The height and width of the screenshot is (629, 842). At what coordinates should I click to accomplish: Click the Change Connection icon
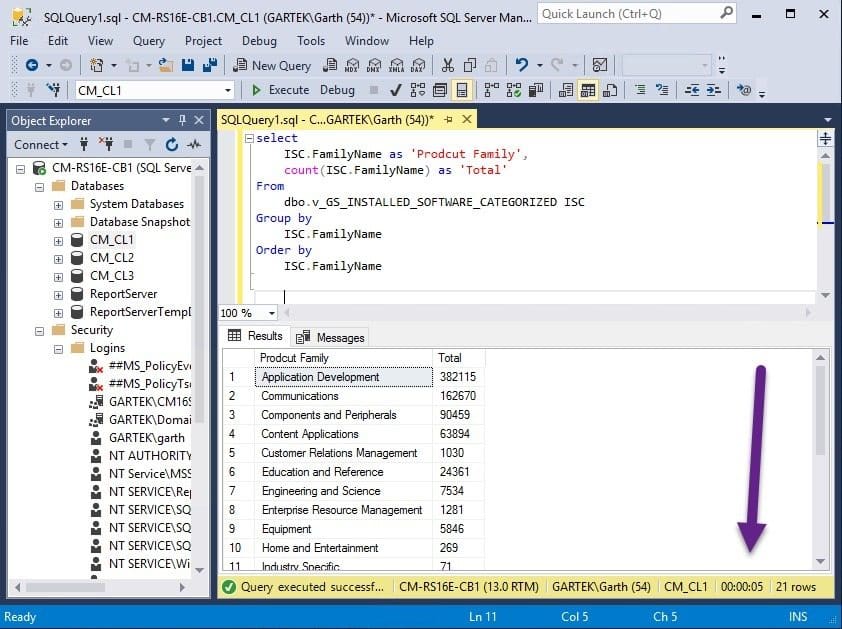53,90
